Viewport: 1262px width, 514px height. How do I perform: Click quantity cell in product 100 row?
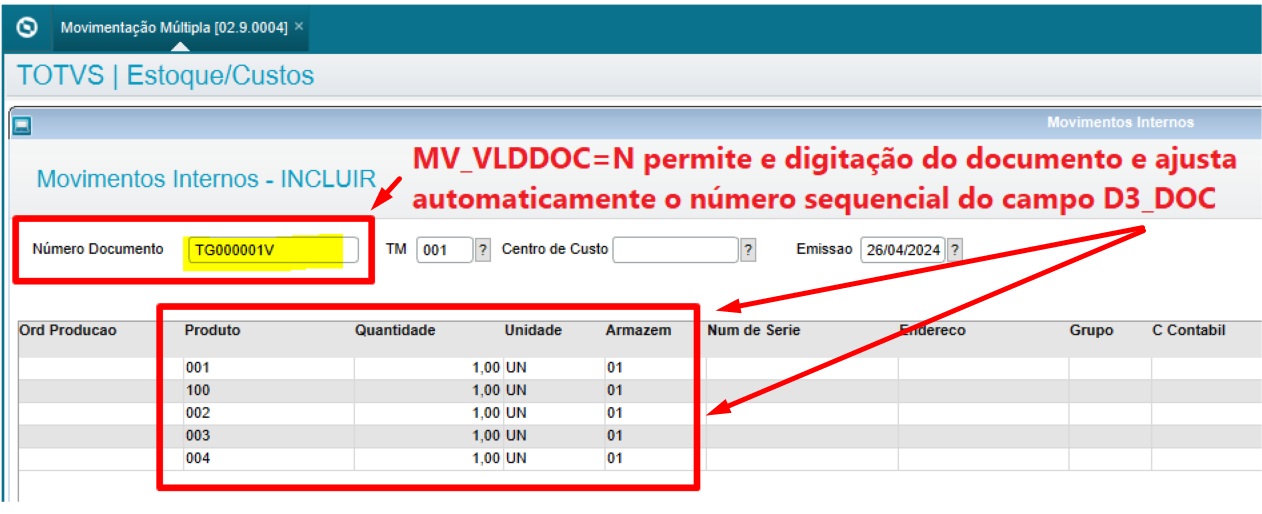pyautogui.click(x=428, y=390)
